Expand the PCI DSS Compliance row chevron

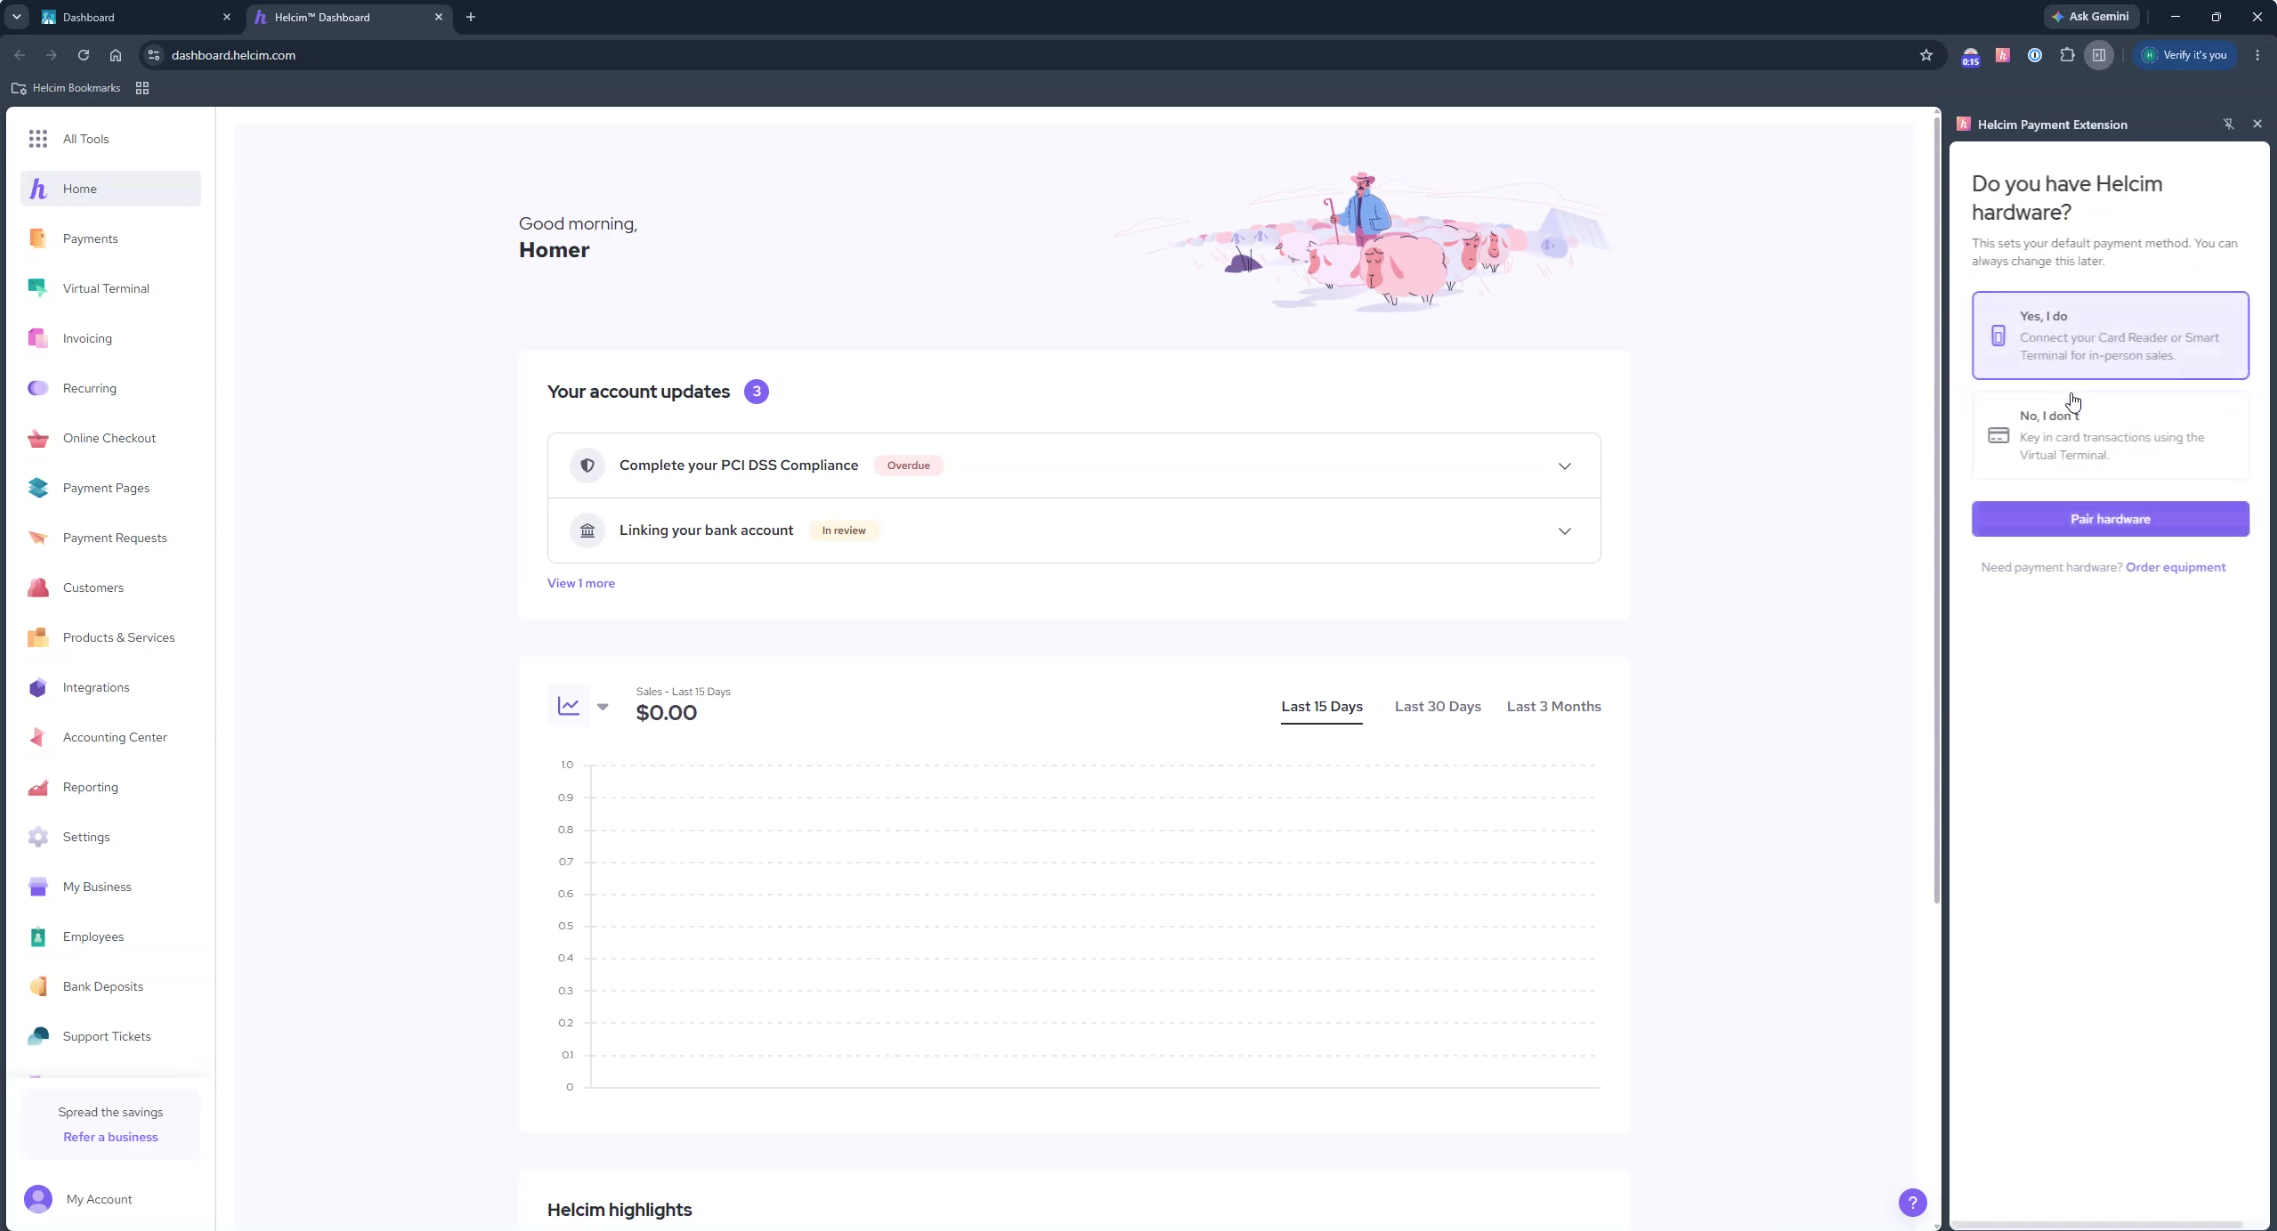[x=1564, y=466]
